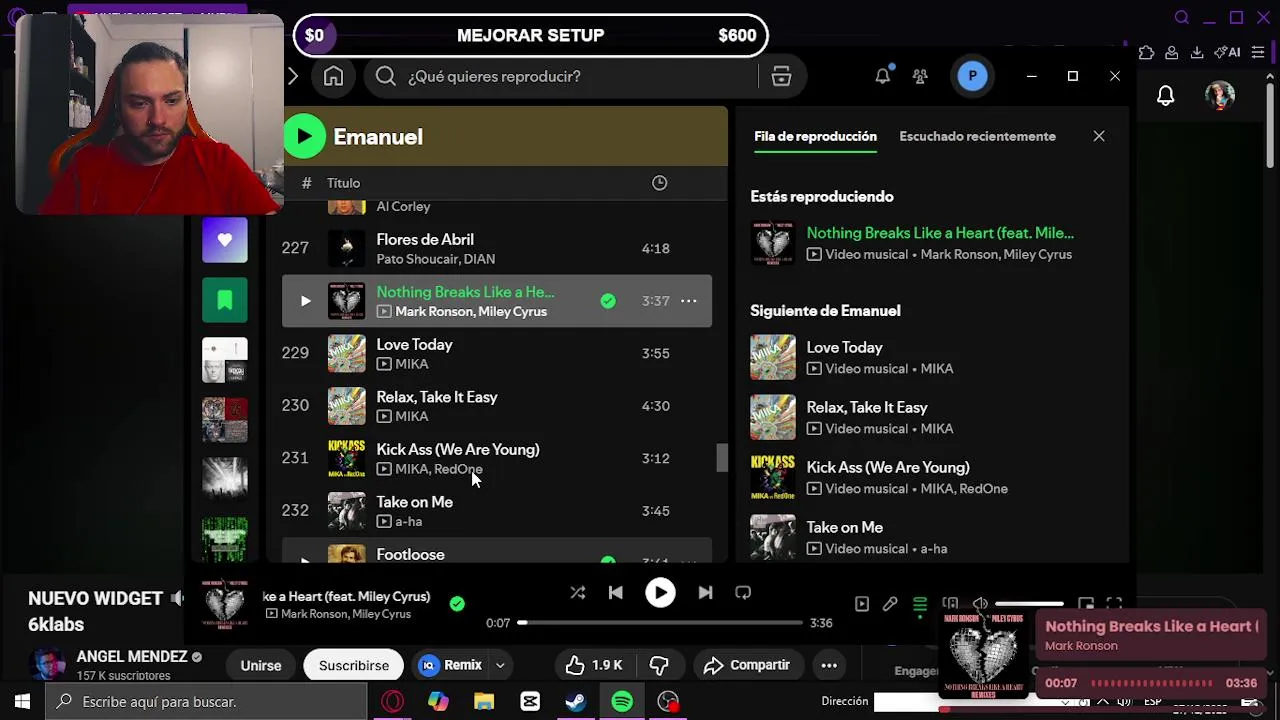The height and width of the screenshot is (720, 1280).
Task: Enter full screen with the expand icon
Action: pos(1114,604)
